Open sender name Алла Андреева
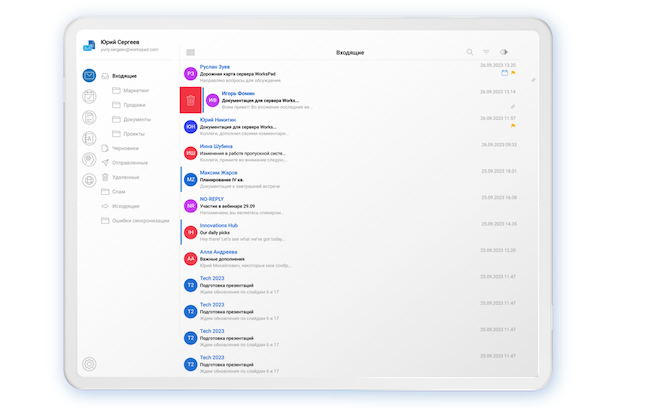This screenshot has height=408, width=650. pyautogui.click(x=218, y=252)
